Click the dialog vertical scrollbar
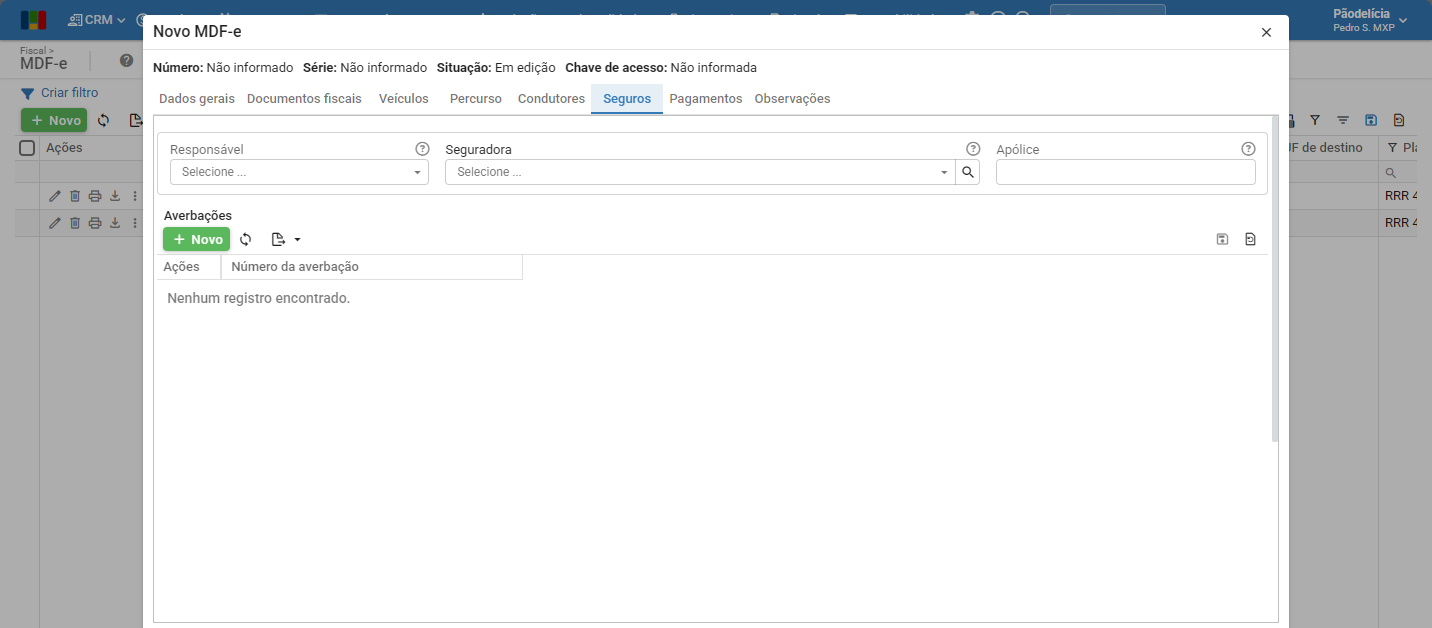Image resolution: width=1432 pixels, height=628 pixels. 1275,280
